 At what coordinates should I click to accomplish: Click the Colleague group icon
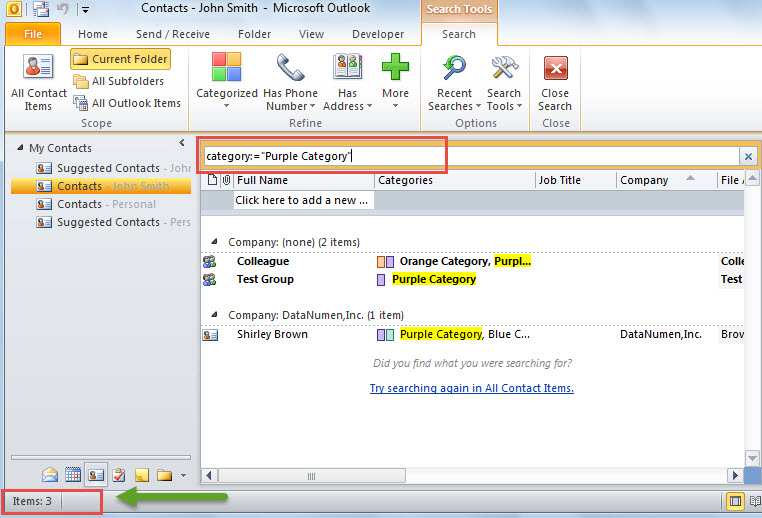pyautogui.click(x=209, y=262)
